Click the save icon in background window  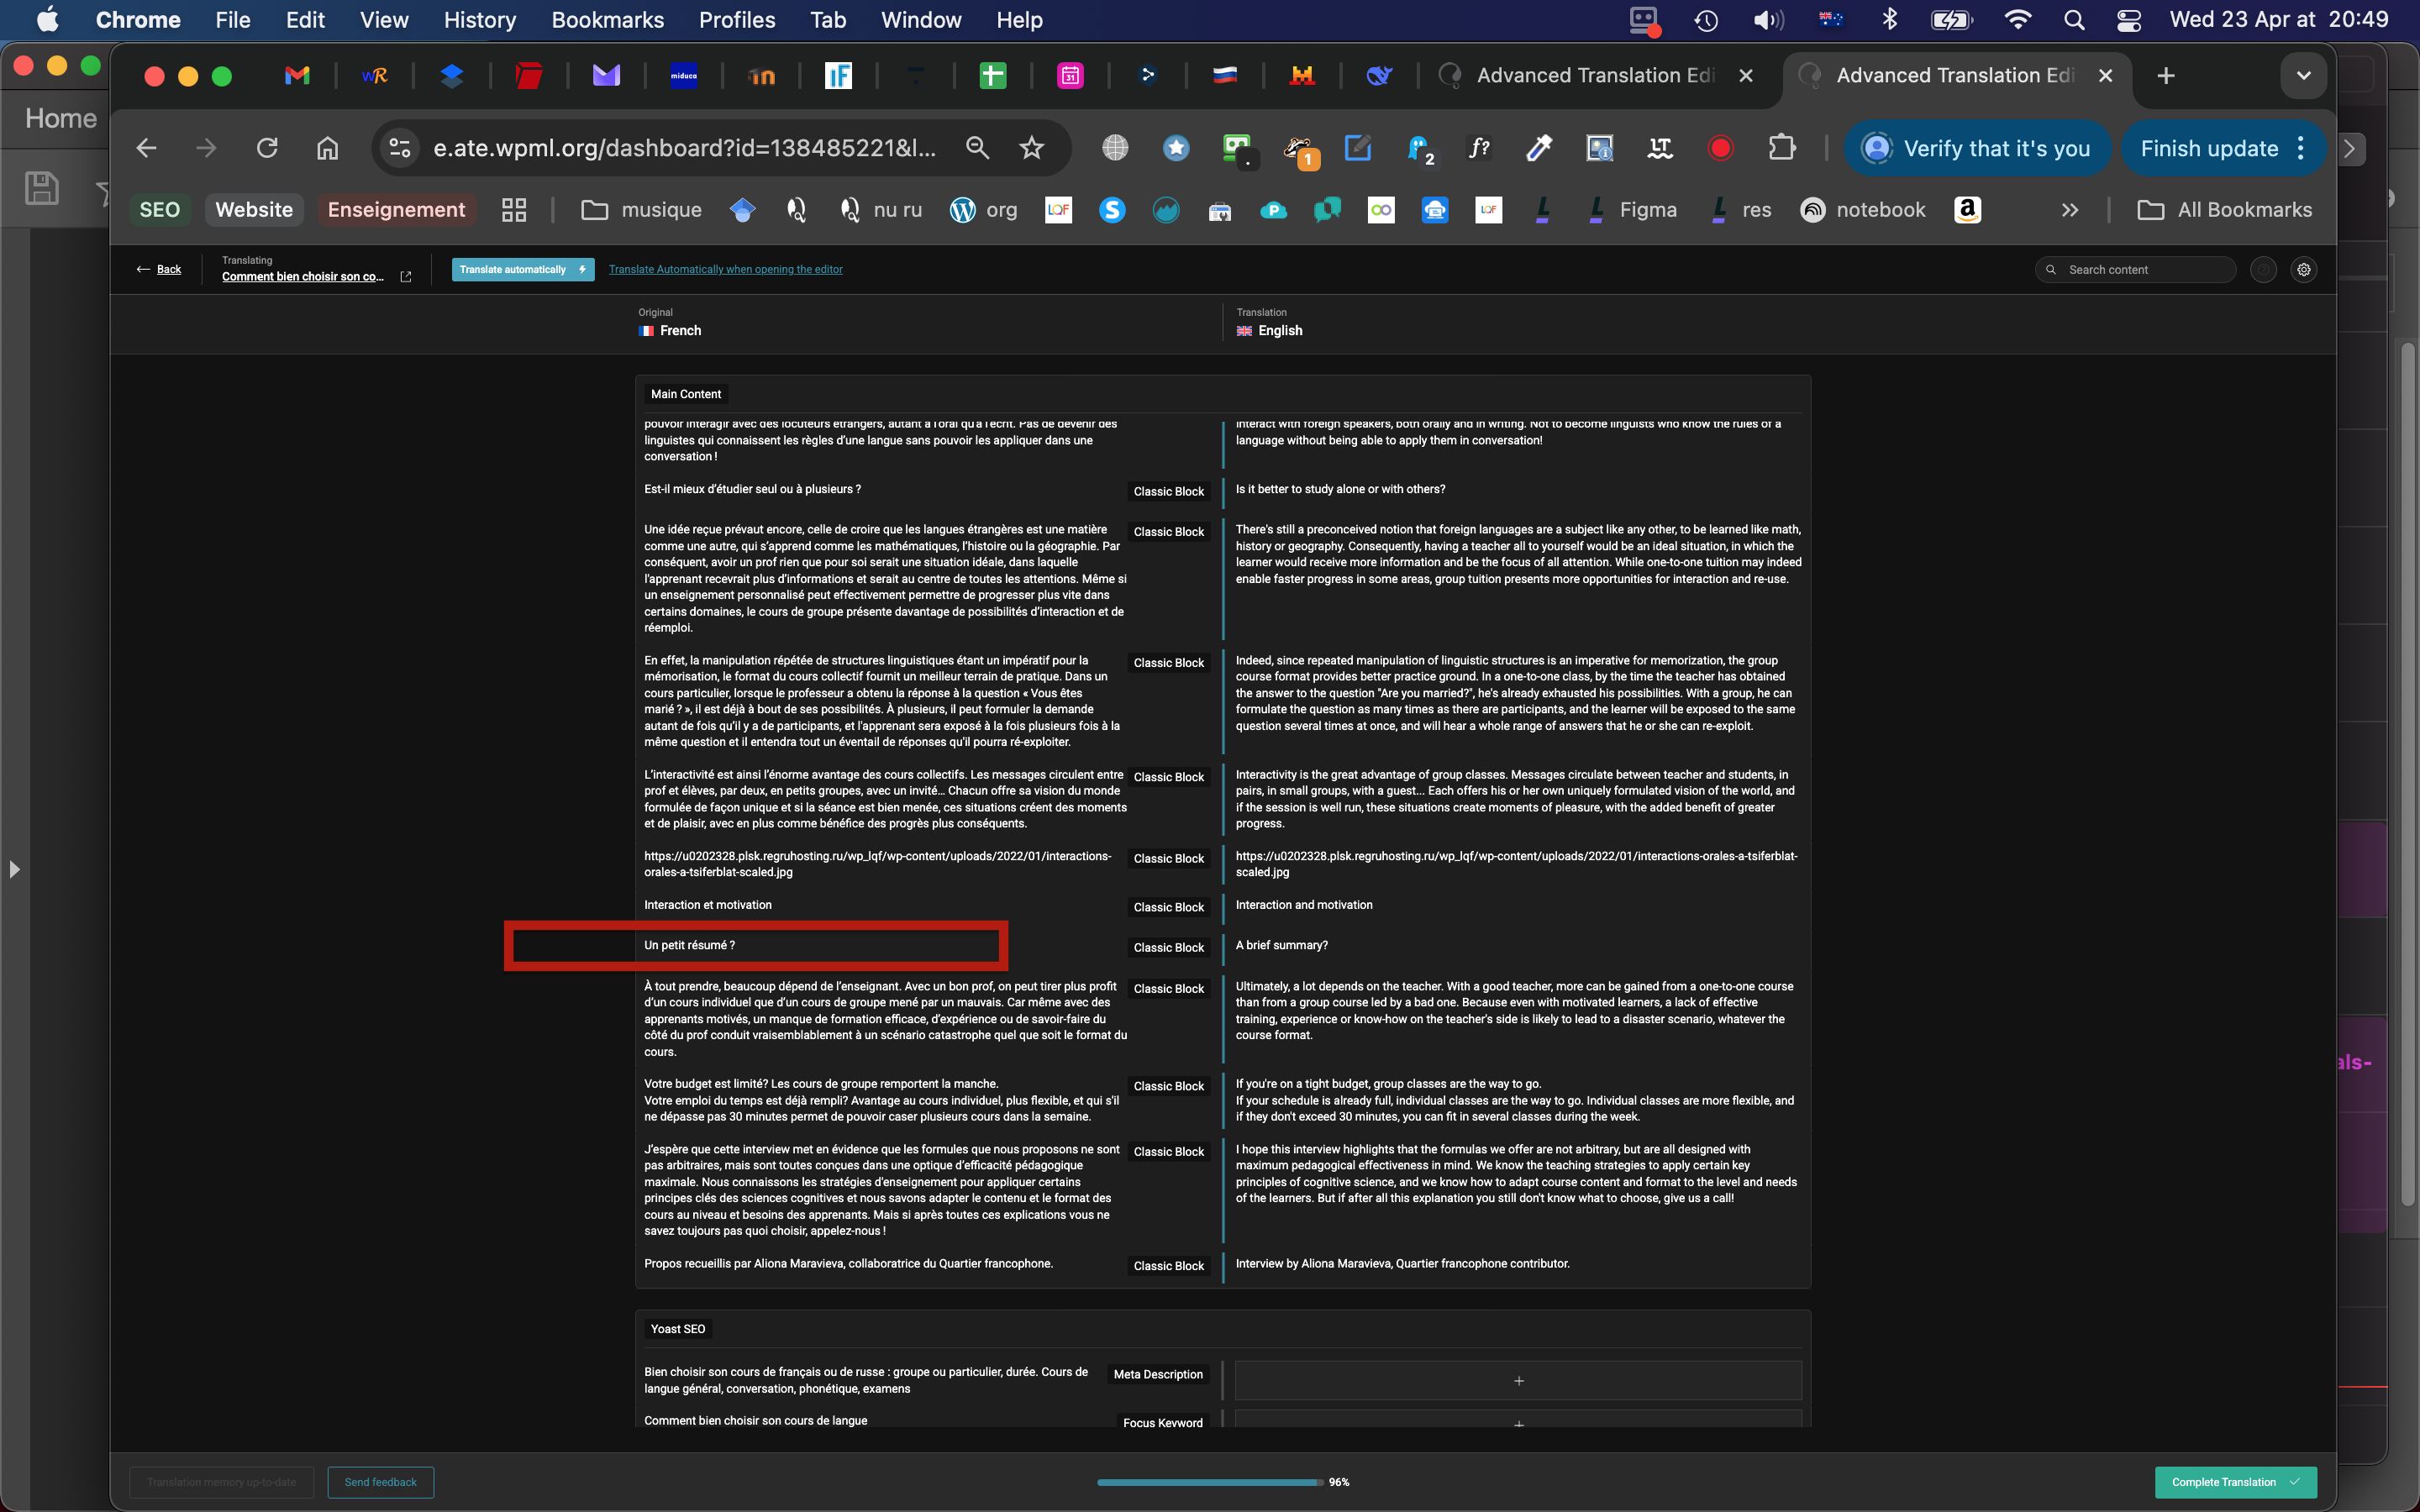(41, 188)
